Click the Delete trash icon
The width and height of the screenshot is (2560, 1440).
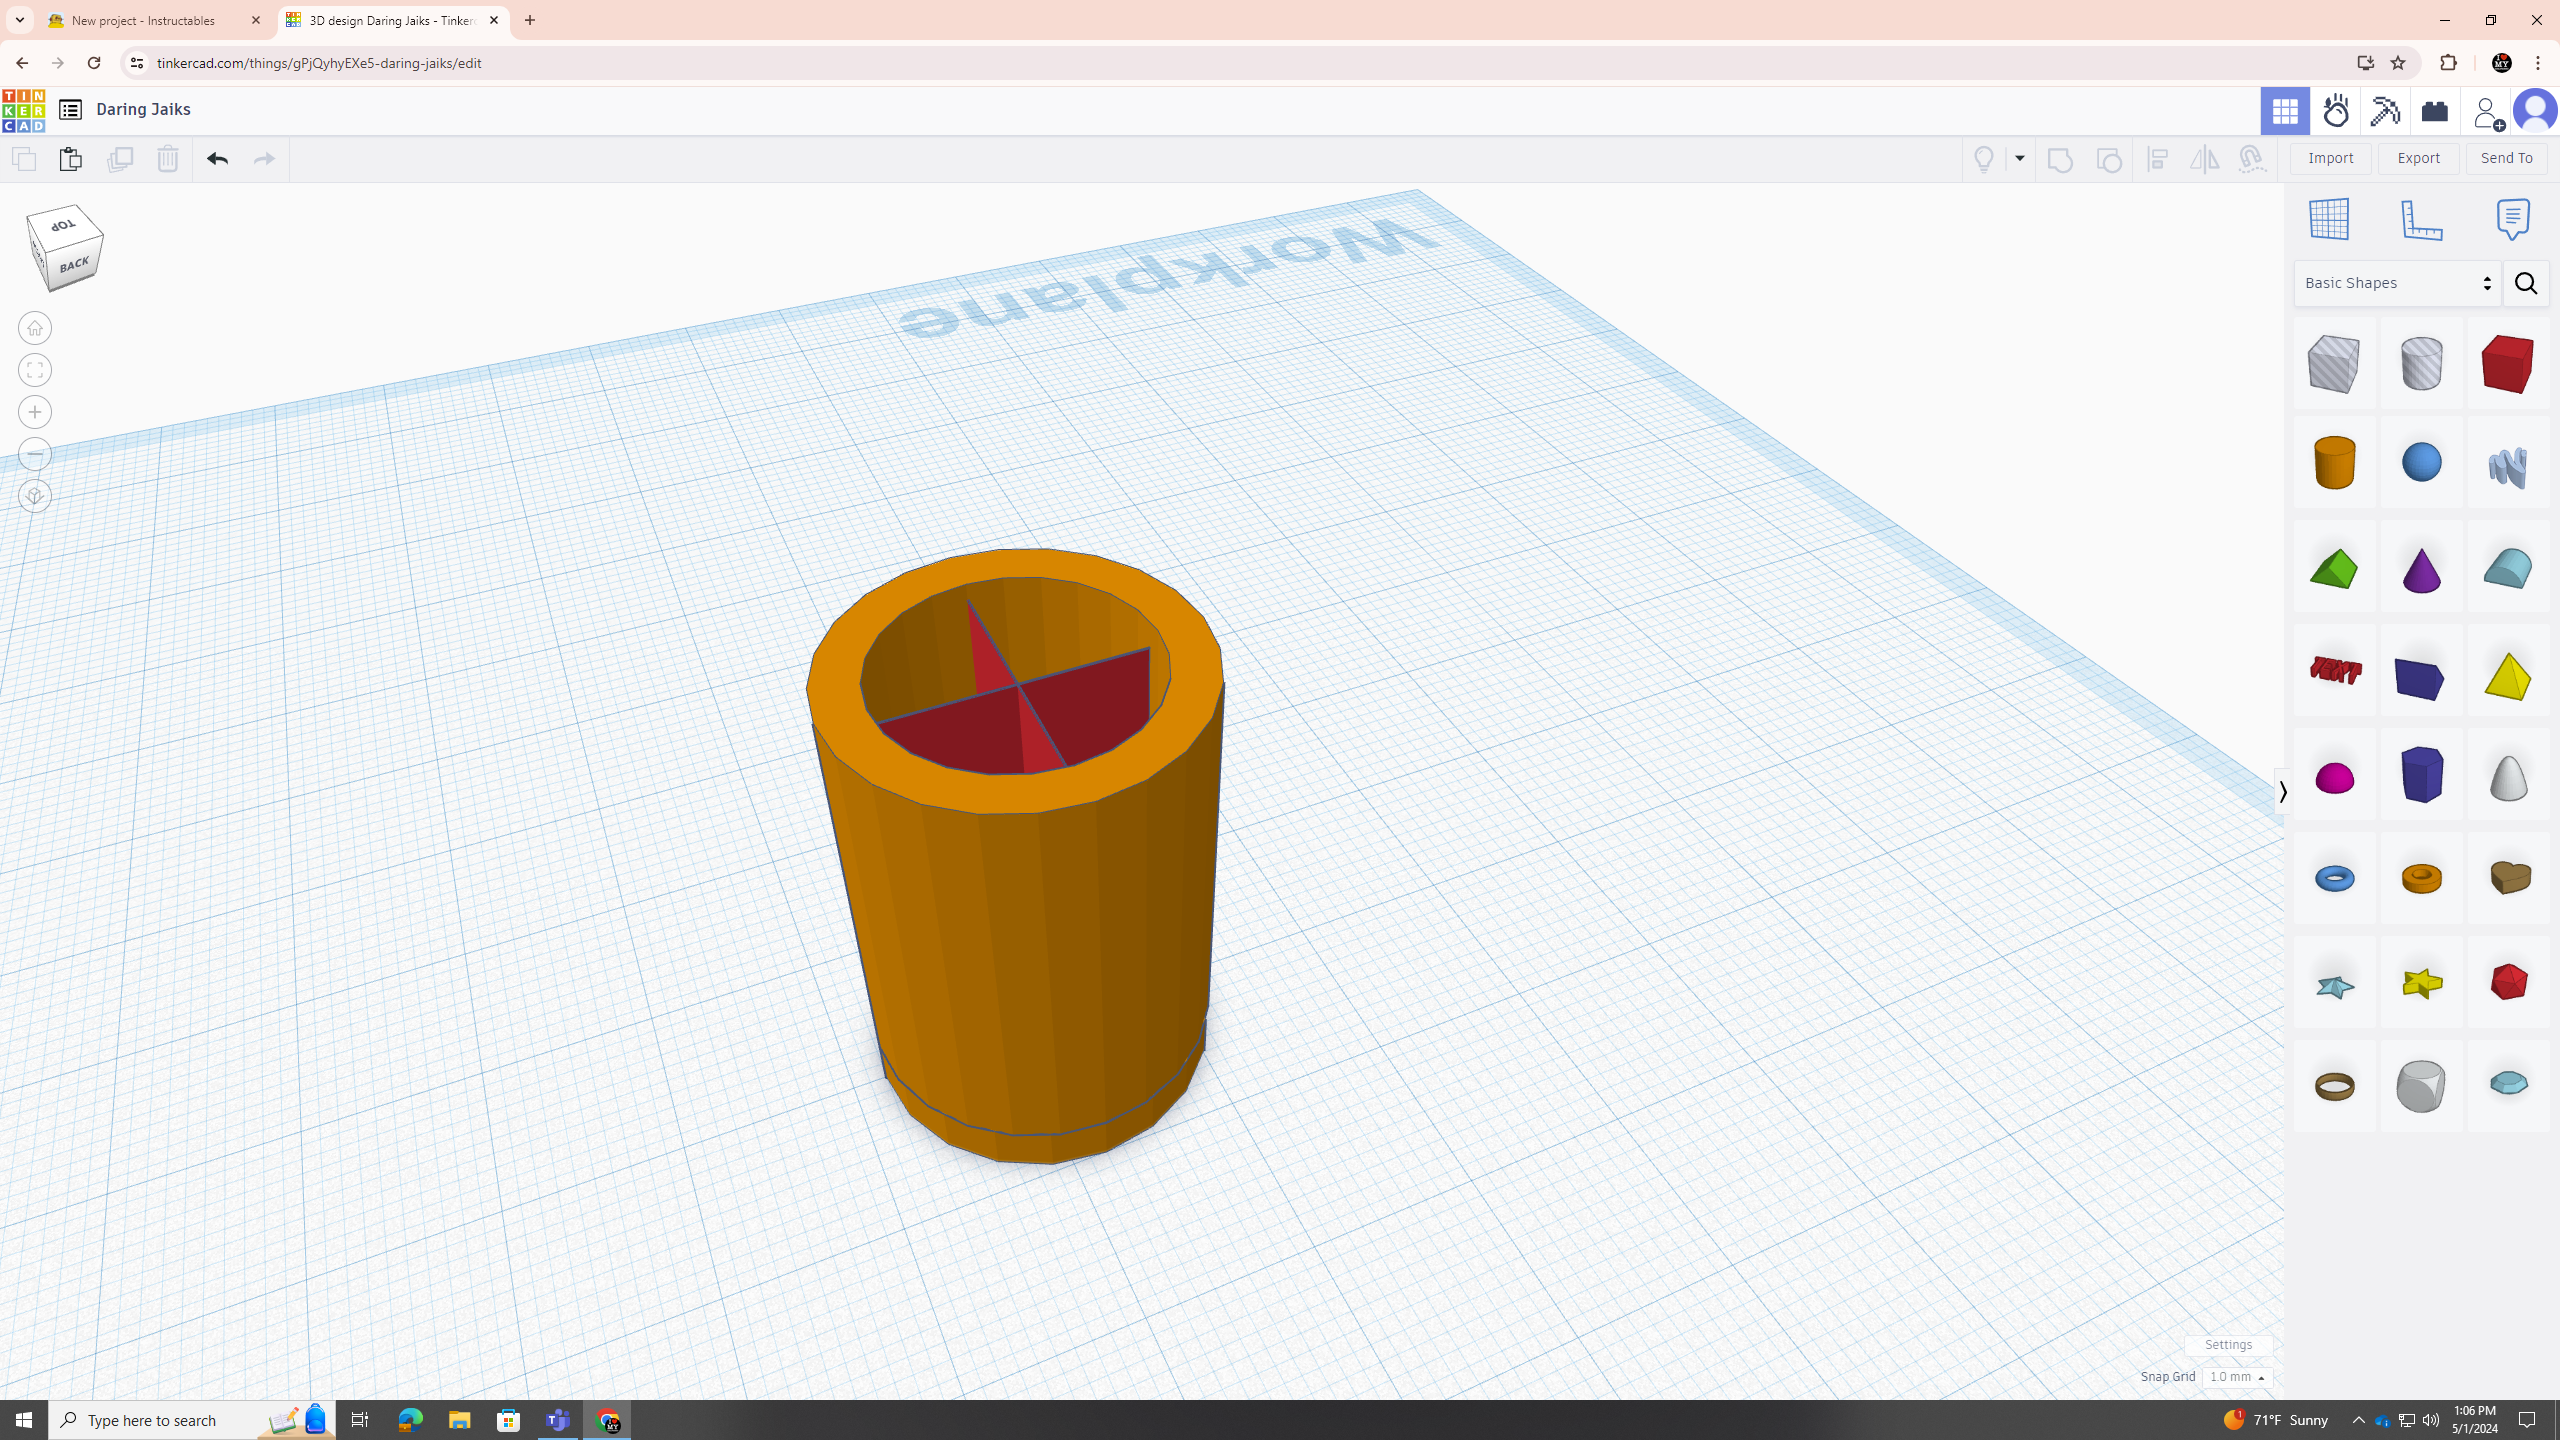coord(167,159)
